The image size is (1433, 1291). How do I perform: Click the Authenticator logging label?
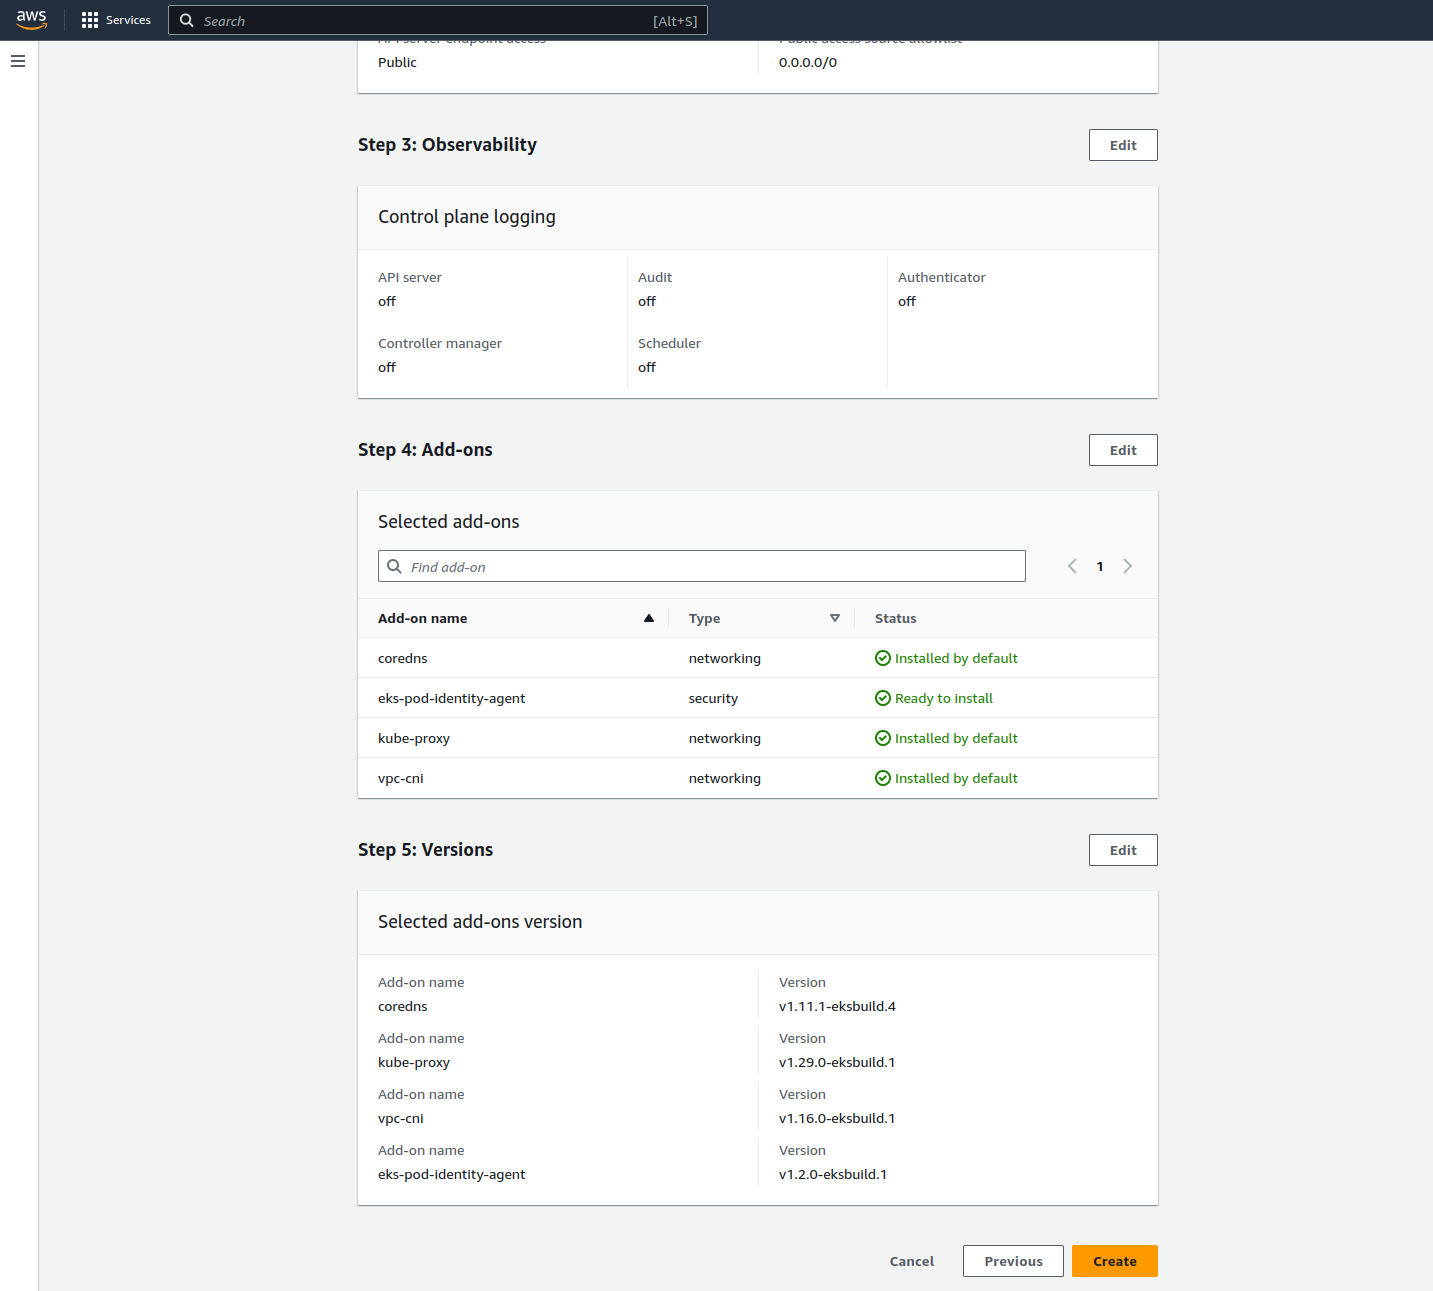942,277
